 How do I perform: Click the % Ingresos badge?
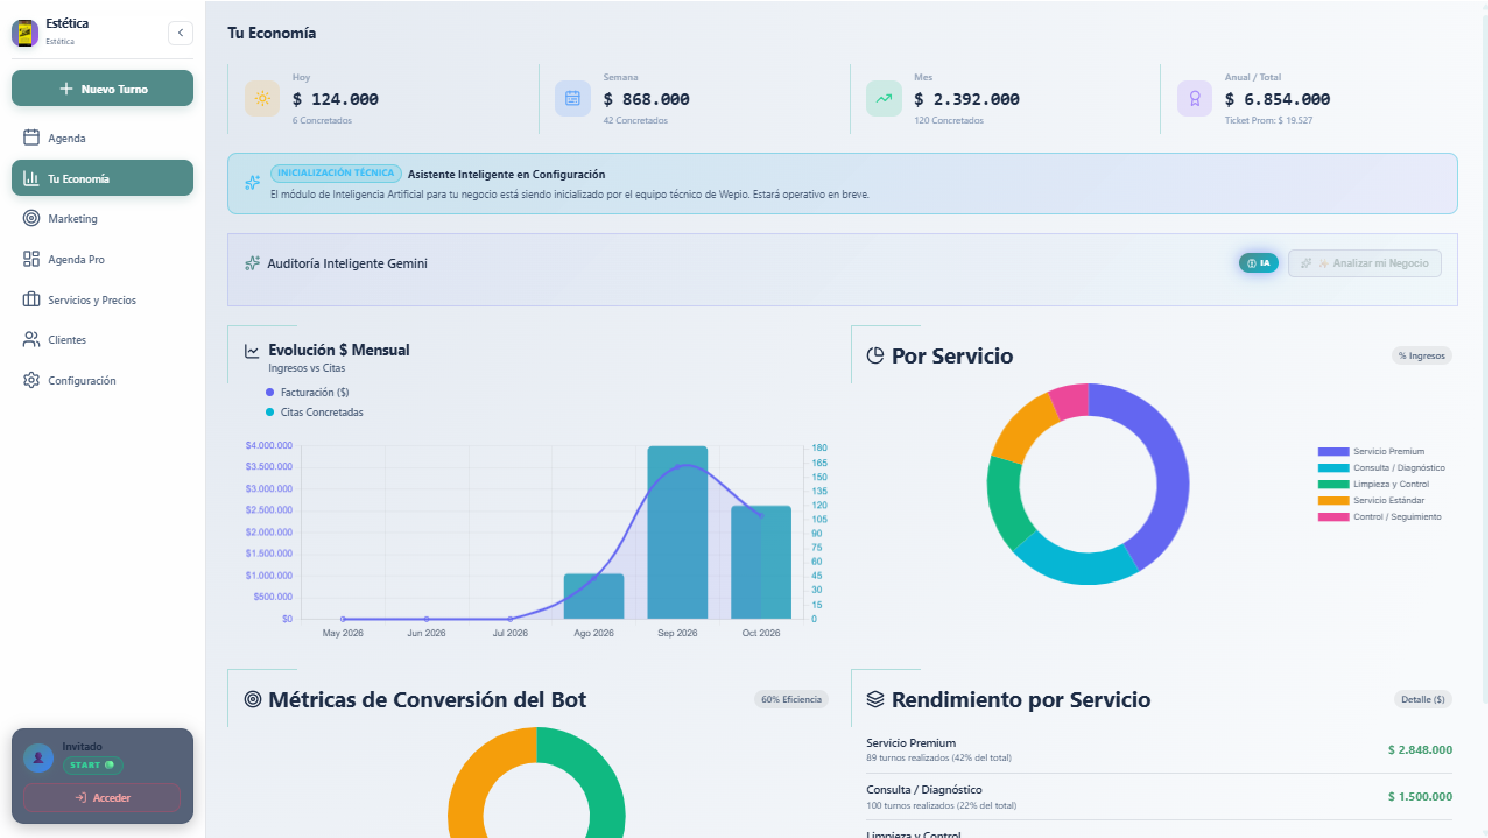[1422, 356]
